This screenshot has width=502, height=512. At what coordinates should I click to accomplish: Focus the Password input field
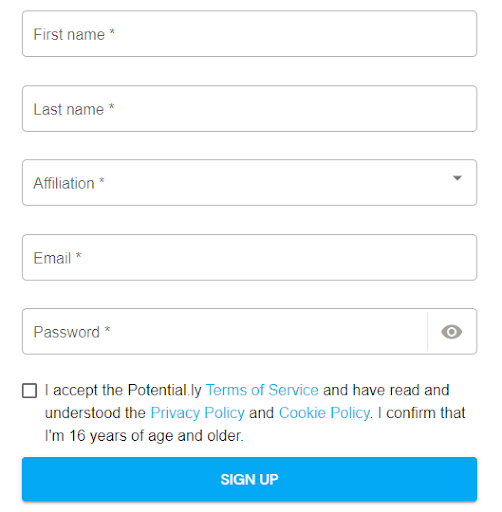point(225,331)
